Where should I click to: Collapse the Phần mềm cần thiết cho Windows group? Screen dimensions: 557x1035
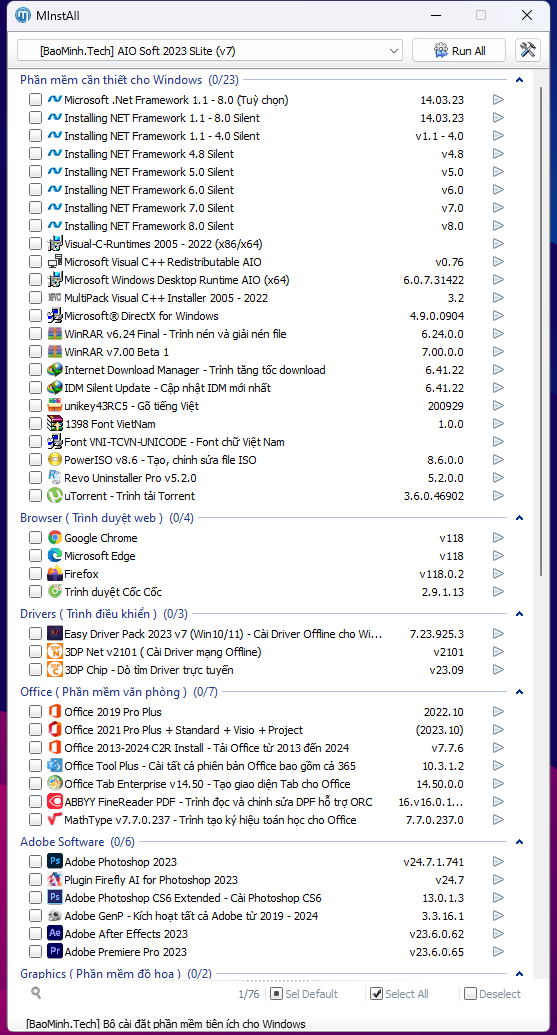(519, 80)
